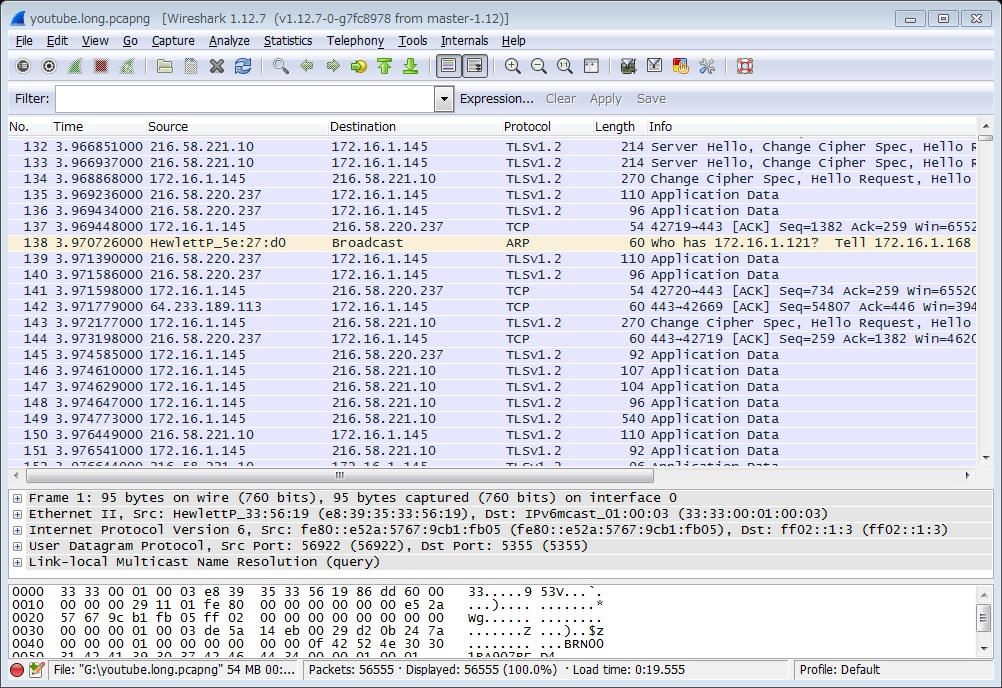Image resolution: width=1002 pixels, height=688 pixels.
Task: Toggle auto scroll in live capture
Action: click(x=475, y=66)
